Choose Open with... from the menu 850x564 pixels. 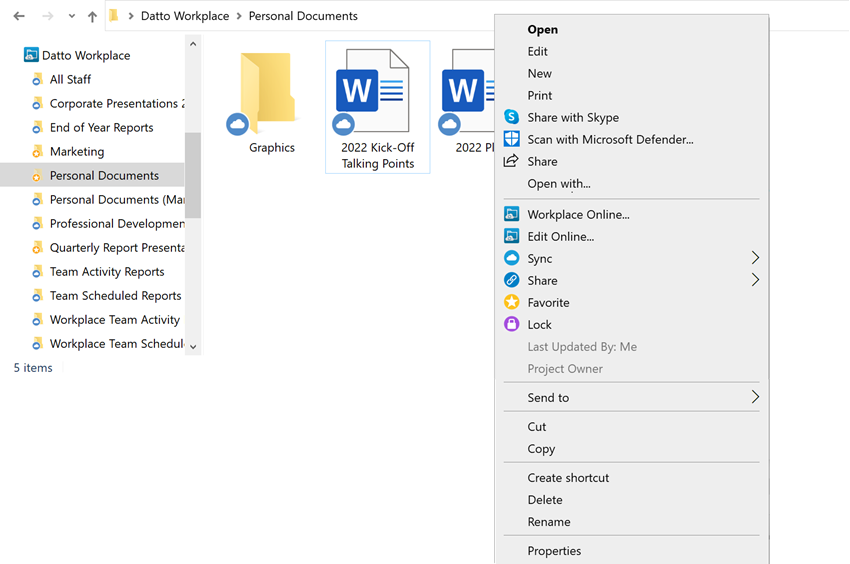pos(559,183)
